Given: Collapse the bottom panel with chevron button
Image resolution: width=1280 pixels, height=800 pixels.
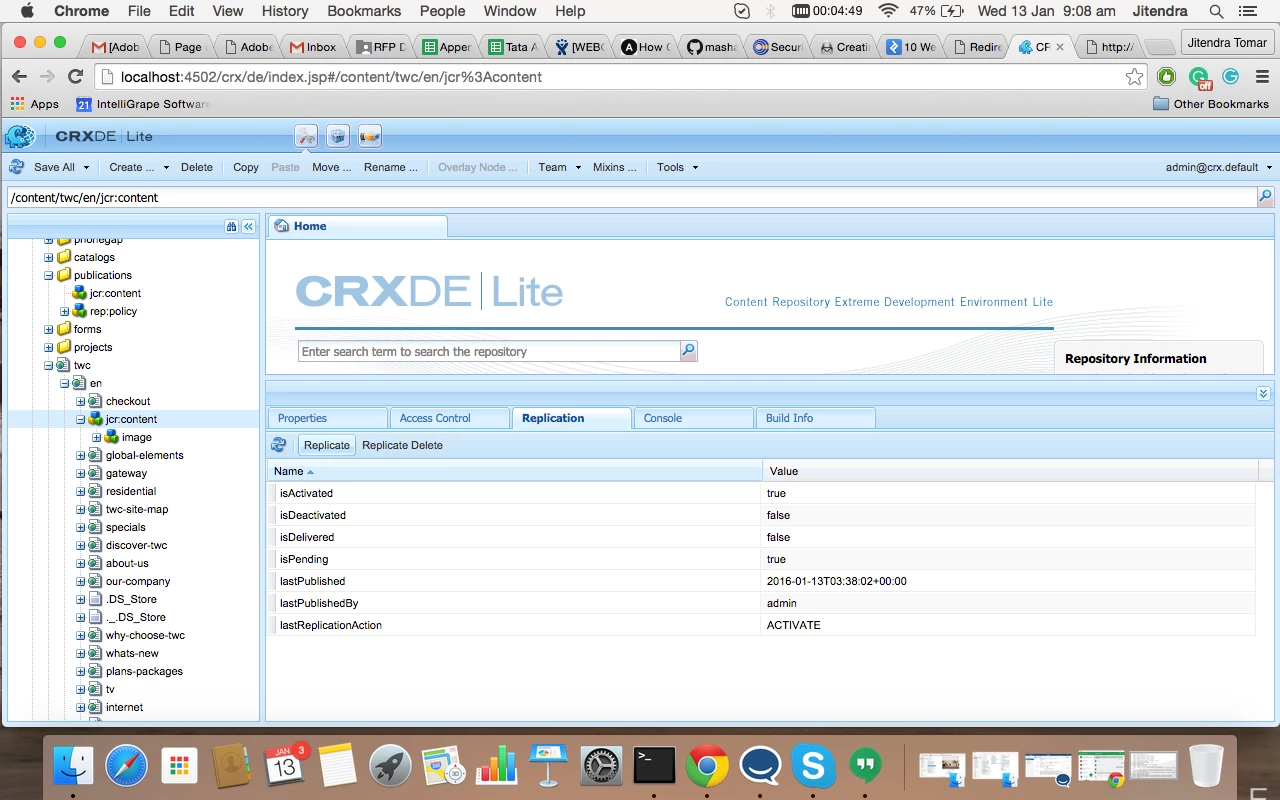Looking at the screenshot, I should [x=1264, y=393].
